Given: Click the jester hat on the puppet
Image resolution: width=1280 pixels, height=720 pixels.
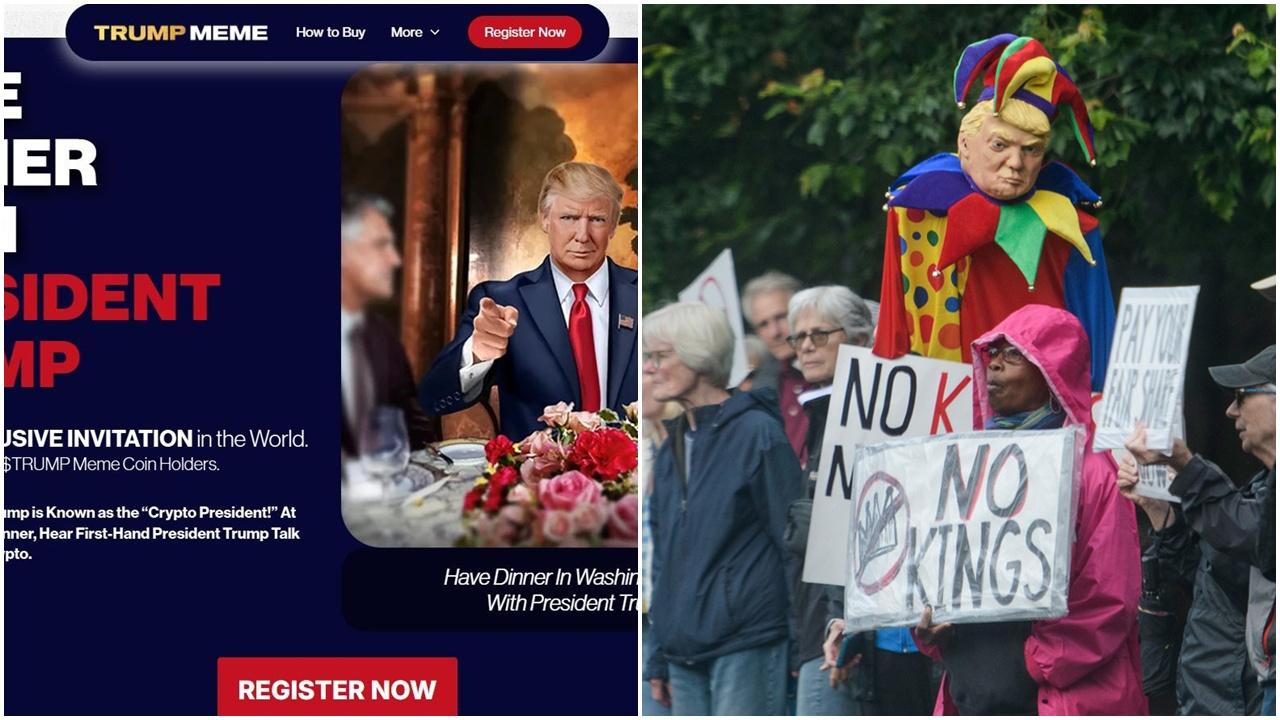Looking at the screenshot, I should click(1022, 84).
